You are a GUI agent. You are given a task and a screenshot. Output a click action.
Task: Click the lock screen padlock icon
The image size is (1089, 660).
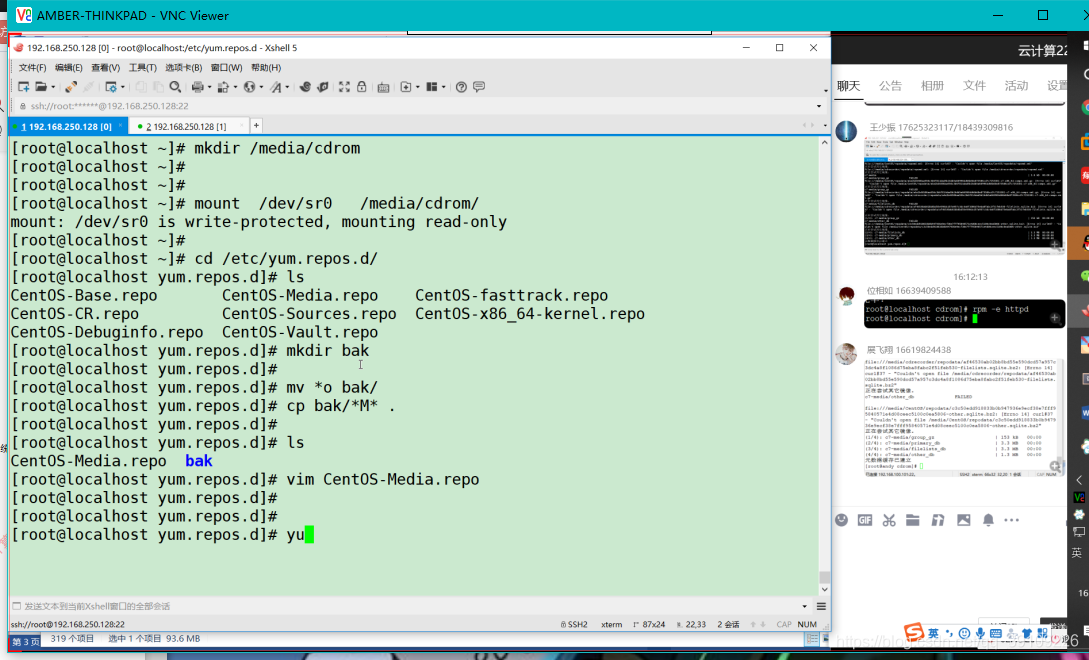click(x=362, y=87)
